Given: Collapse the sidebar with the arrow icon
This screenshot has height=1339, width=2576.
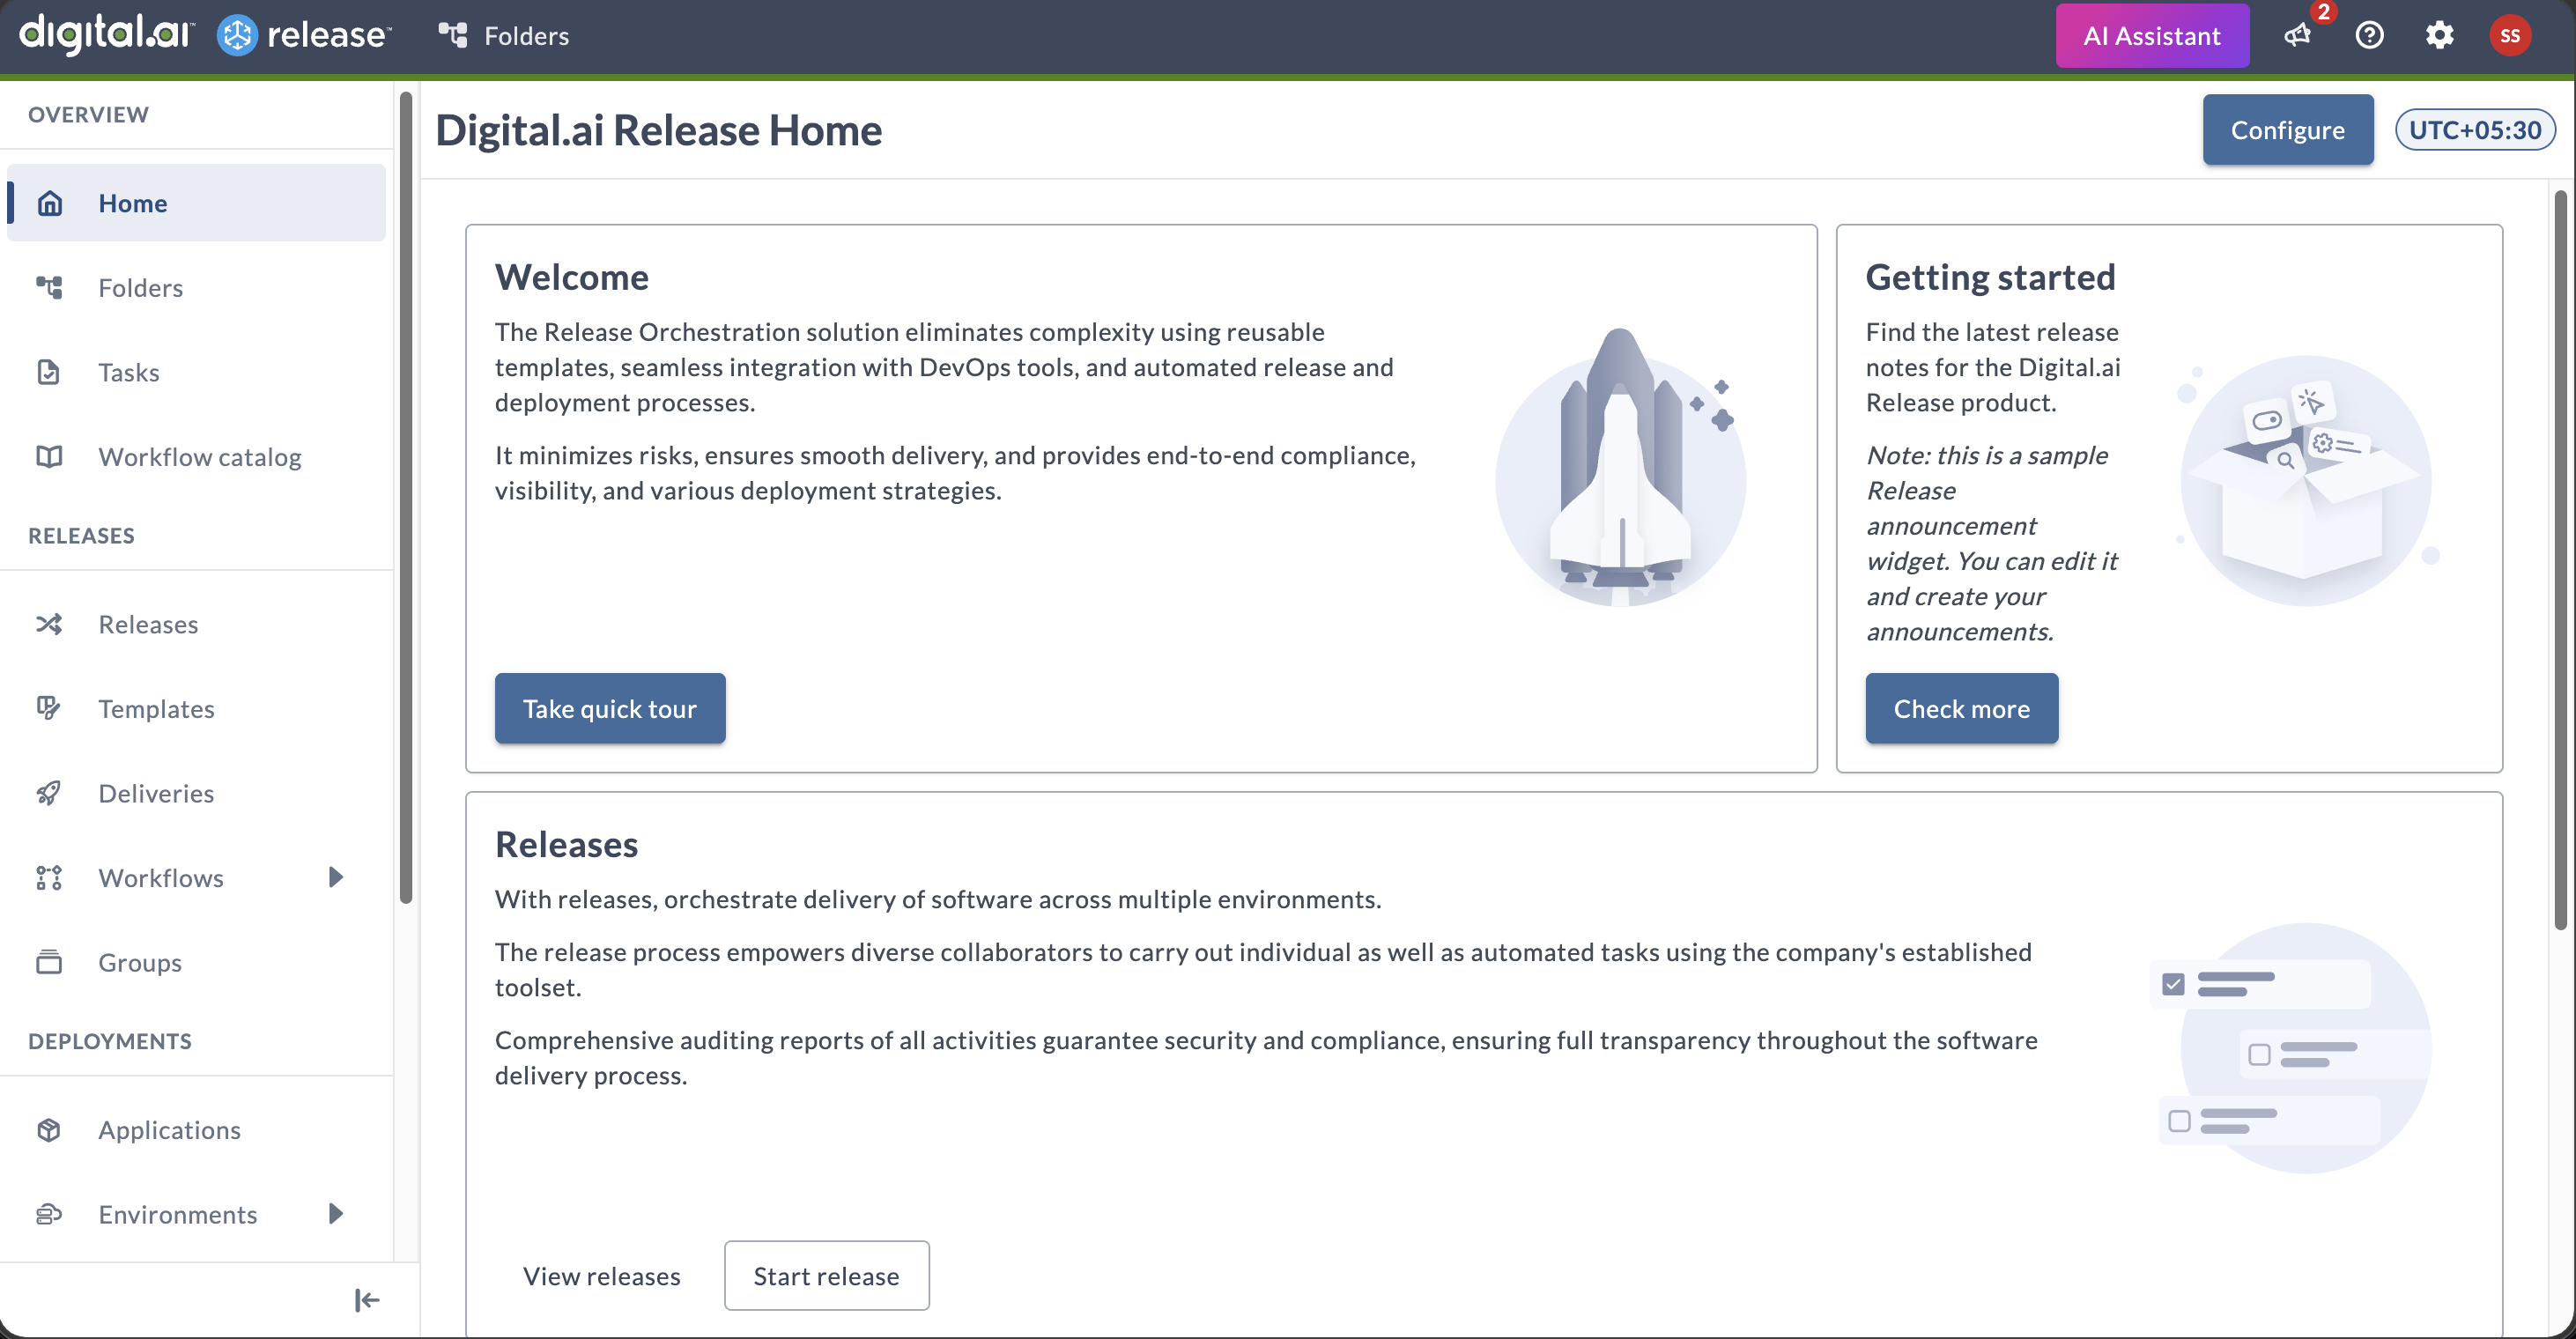Looking at the screenshot, I should [x=367, y=1299].
